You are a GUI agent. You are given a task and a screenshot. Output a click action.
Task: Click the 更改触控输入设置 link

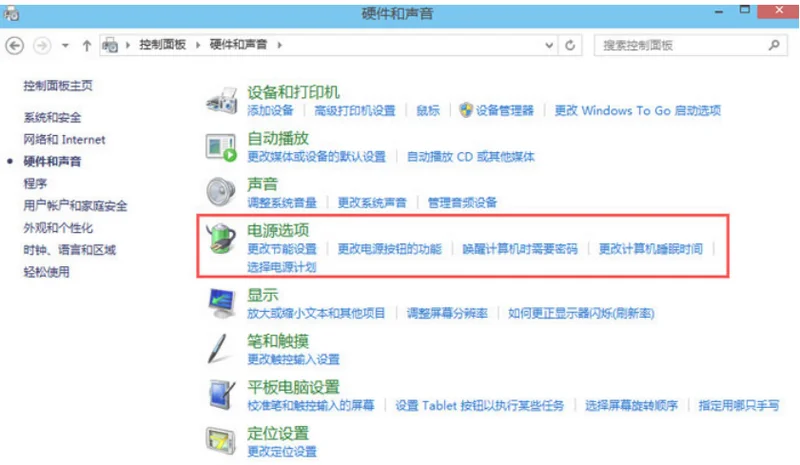tap(293, 359)
